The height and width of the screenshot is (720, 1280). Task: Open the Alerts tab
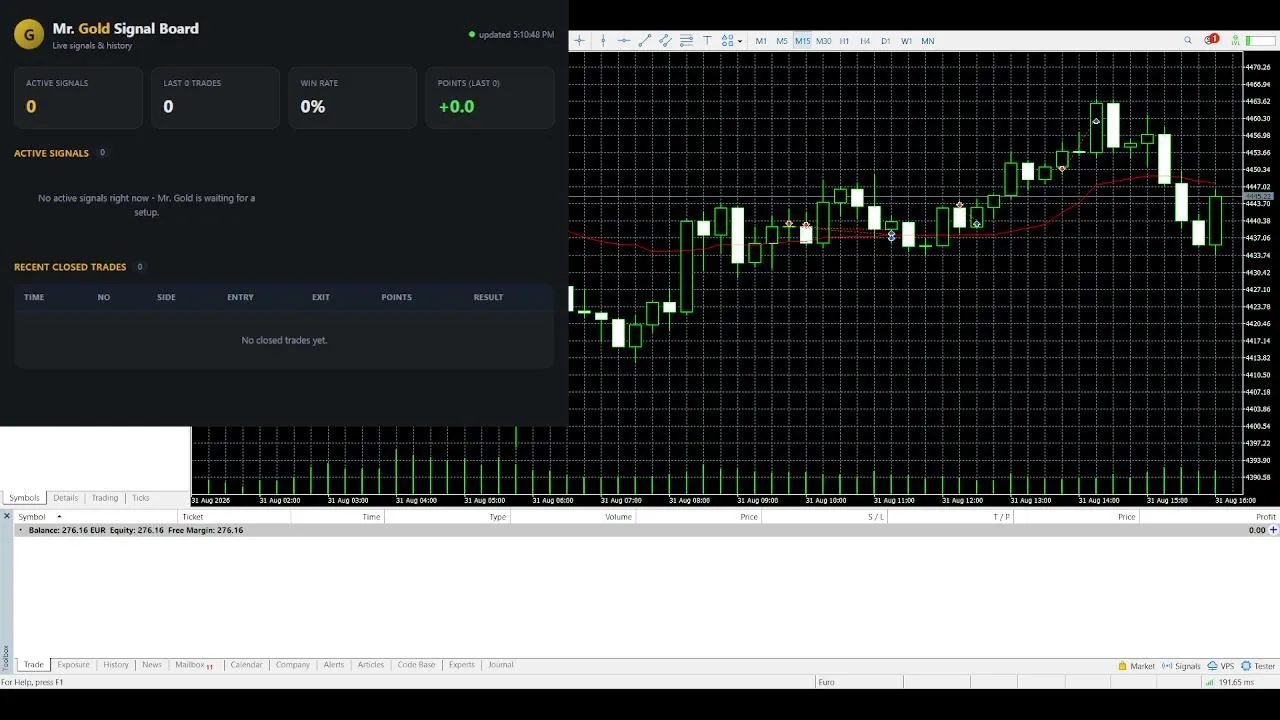tap(334, 665)
